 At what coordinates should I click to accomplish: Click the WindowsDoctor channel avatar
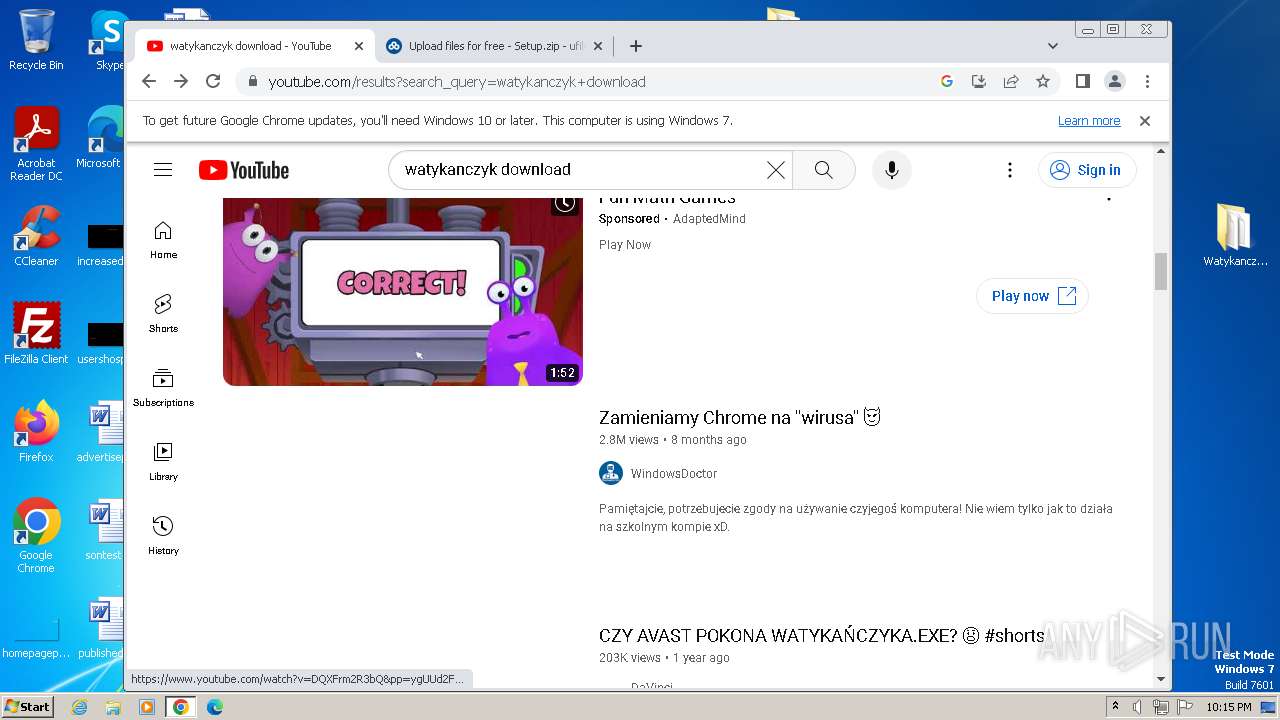point(611,473)
